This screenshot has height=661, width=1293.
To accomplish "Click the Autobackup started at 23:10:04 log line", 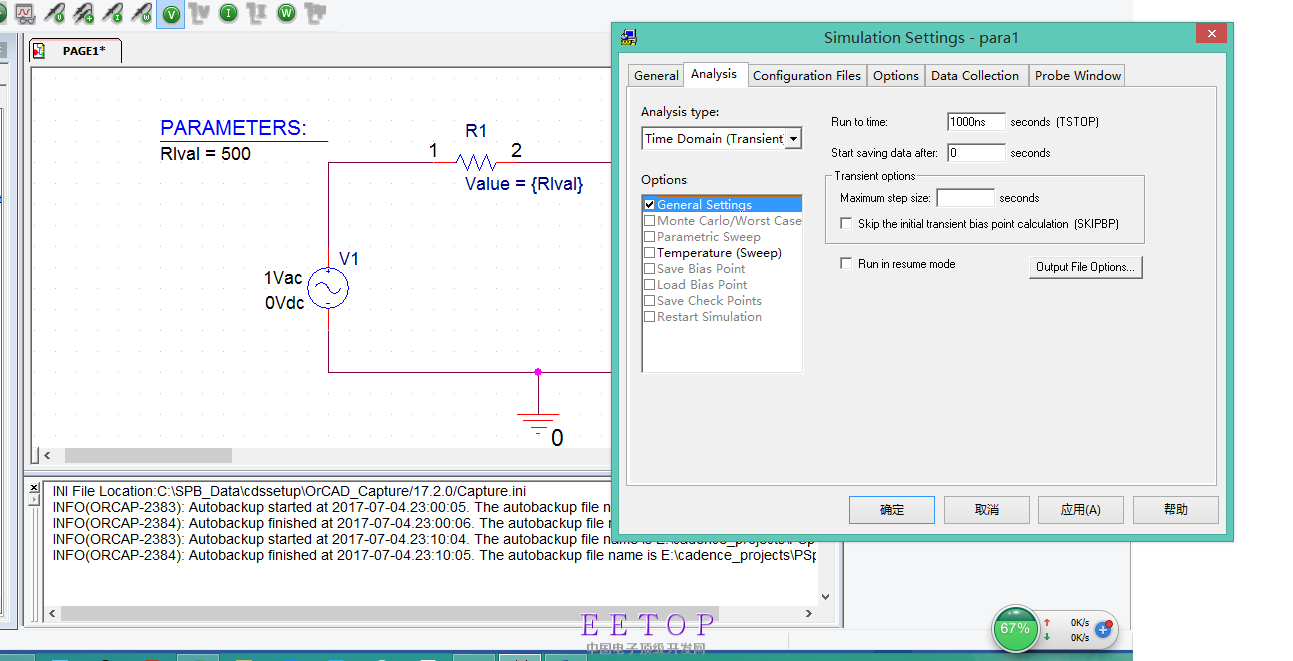I will coord(434,539).
